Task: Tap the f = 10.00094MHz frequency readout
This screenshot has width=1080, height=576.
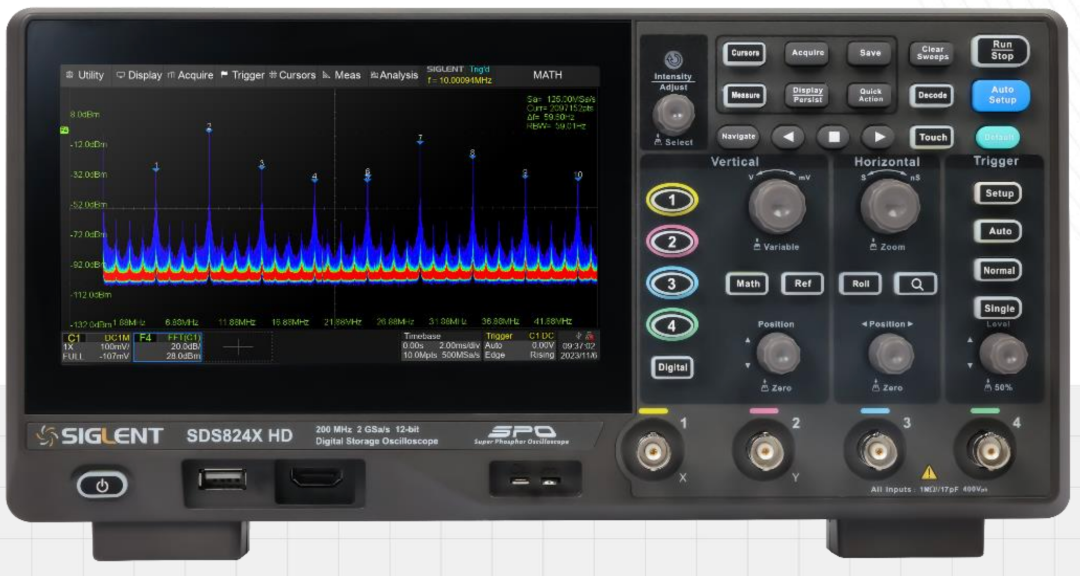Action: point(459,81)
